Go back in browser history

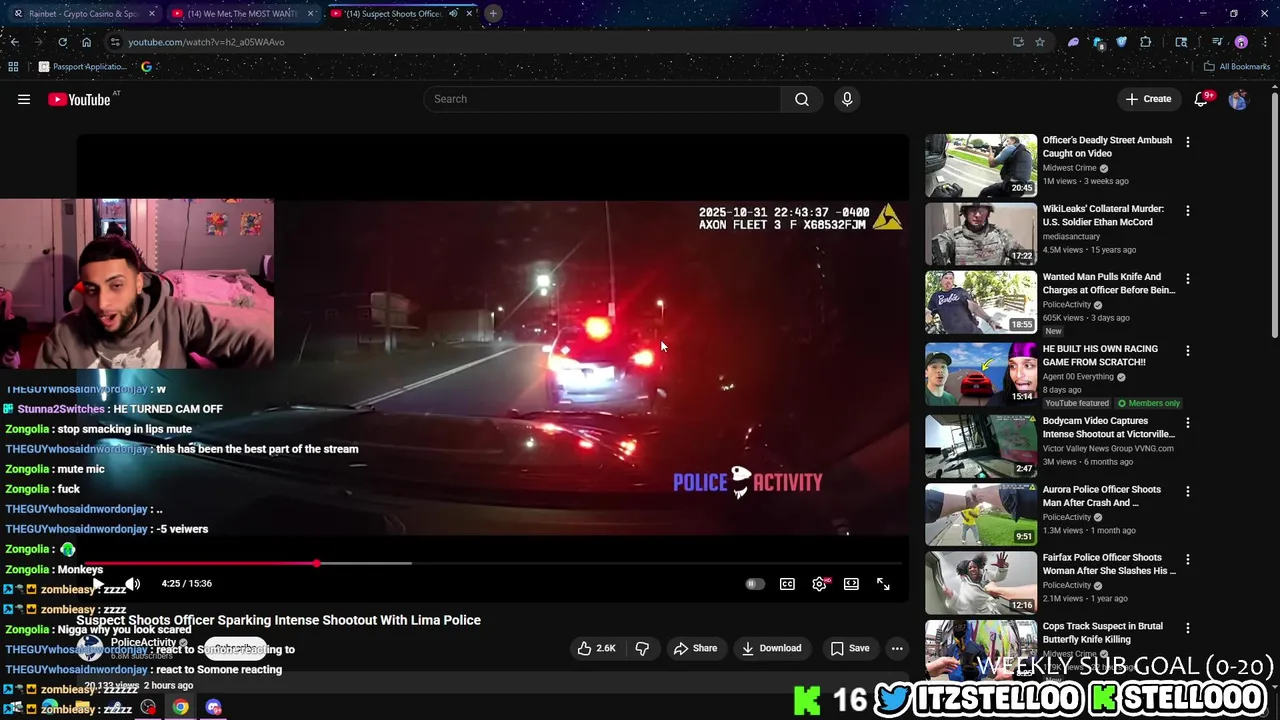pos(14,42)
